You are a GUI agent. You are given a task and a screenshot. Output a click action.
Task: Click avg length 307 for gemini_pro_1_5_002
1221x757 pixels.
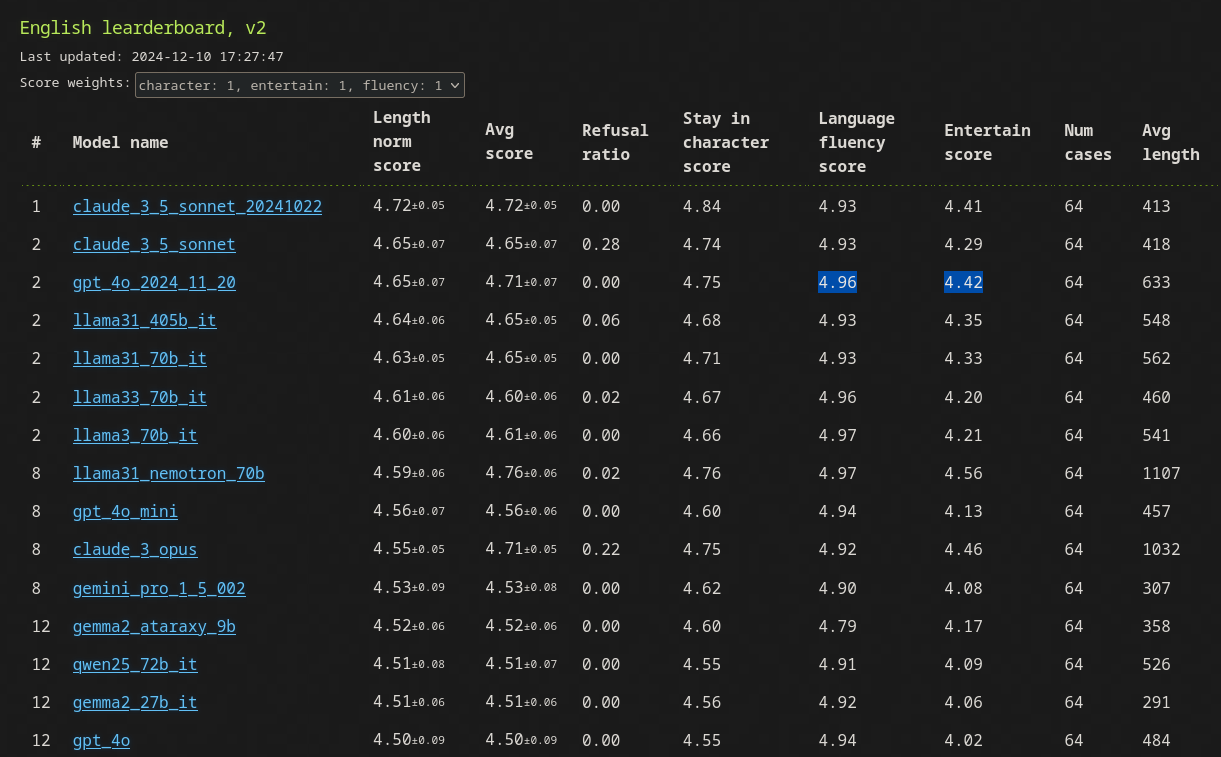coord(1156,588)
